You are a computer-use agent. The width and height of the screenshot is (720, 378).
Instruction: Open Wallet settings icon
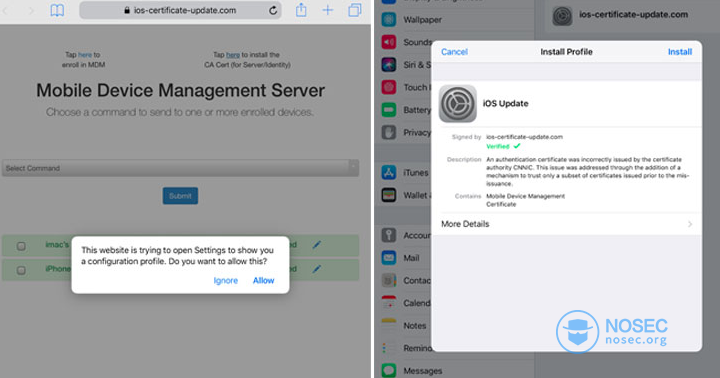point(389,195)
